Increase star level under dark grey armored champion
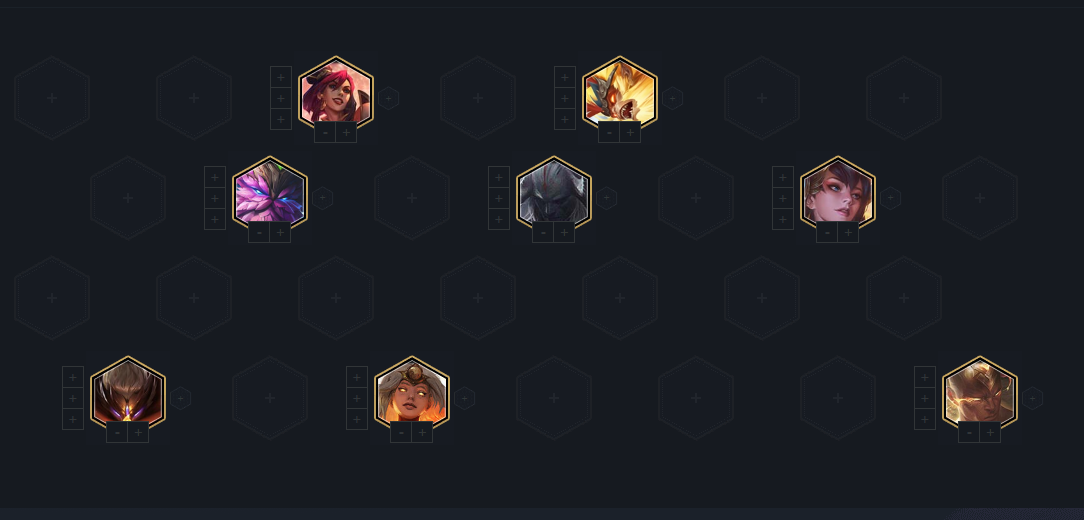This screenshot has height=520, width=1084. [x=564, y=232]
